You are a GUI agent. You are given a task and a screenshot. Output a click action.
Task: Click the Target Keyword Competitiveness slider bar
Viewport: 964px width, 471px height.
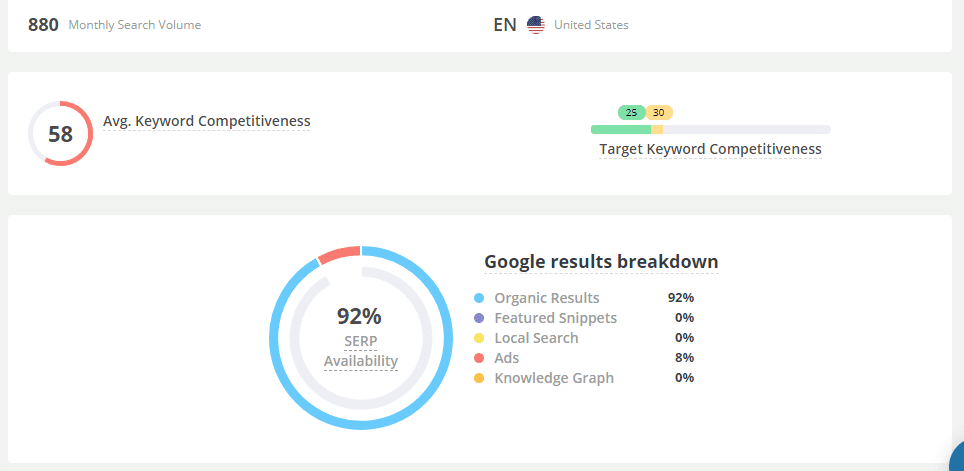[x=710, y=129]
